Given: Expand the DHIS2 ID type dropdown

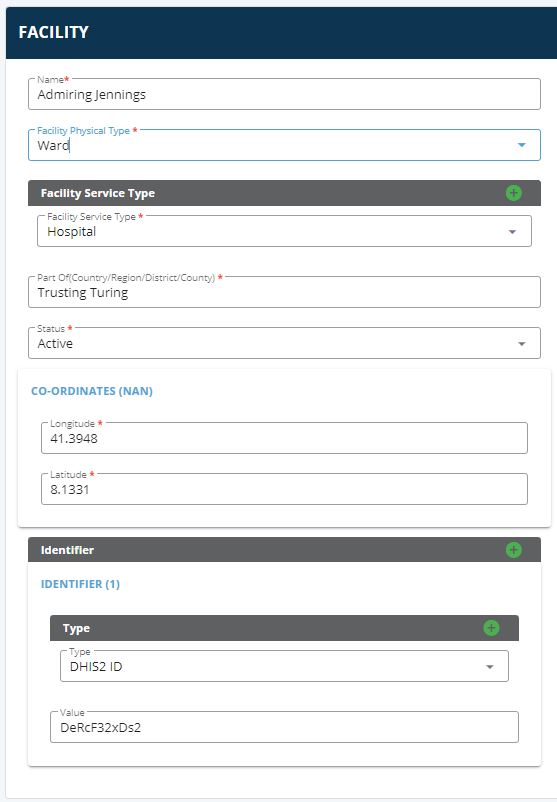Looking at the screenshot, I should [x=489, y=666].
